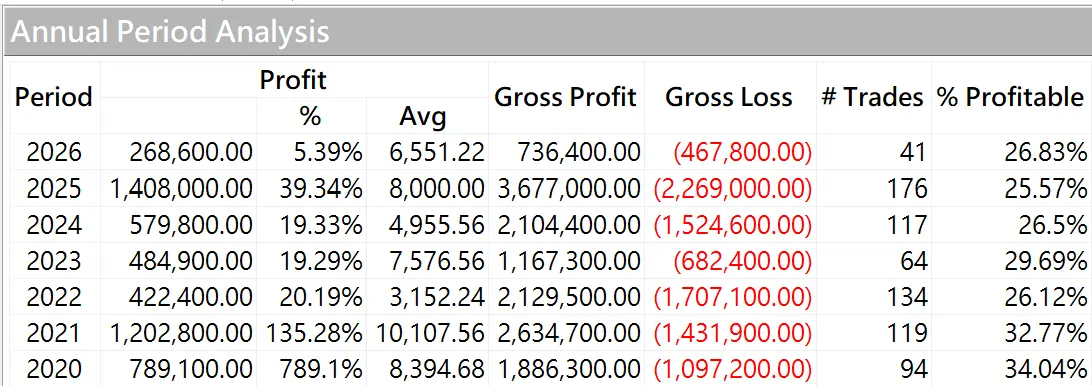Click the 26.83% profitable value
1092x386 pixels.
pyautogui.click(x=1045, y=153)
